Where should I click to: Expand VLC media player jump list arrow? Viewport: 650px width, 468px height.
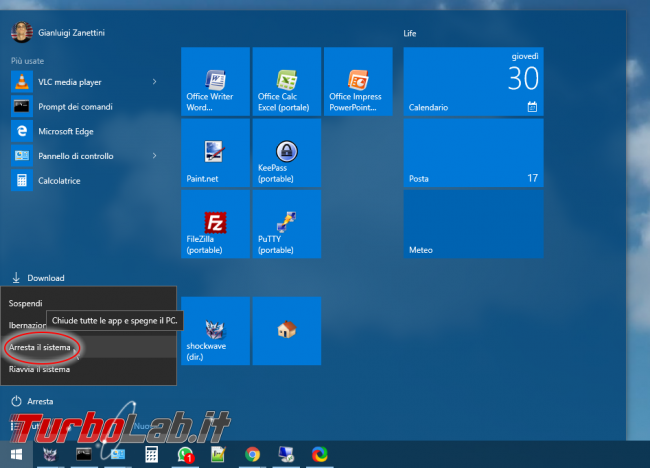point(154,82)
